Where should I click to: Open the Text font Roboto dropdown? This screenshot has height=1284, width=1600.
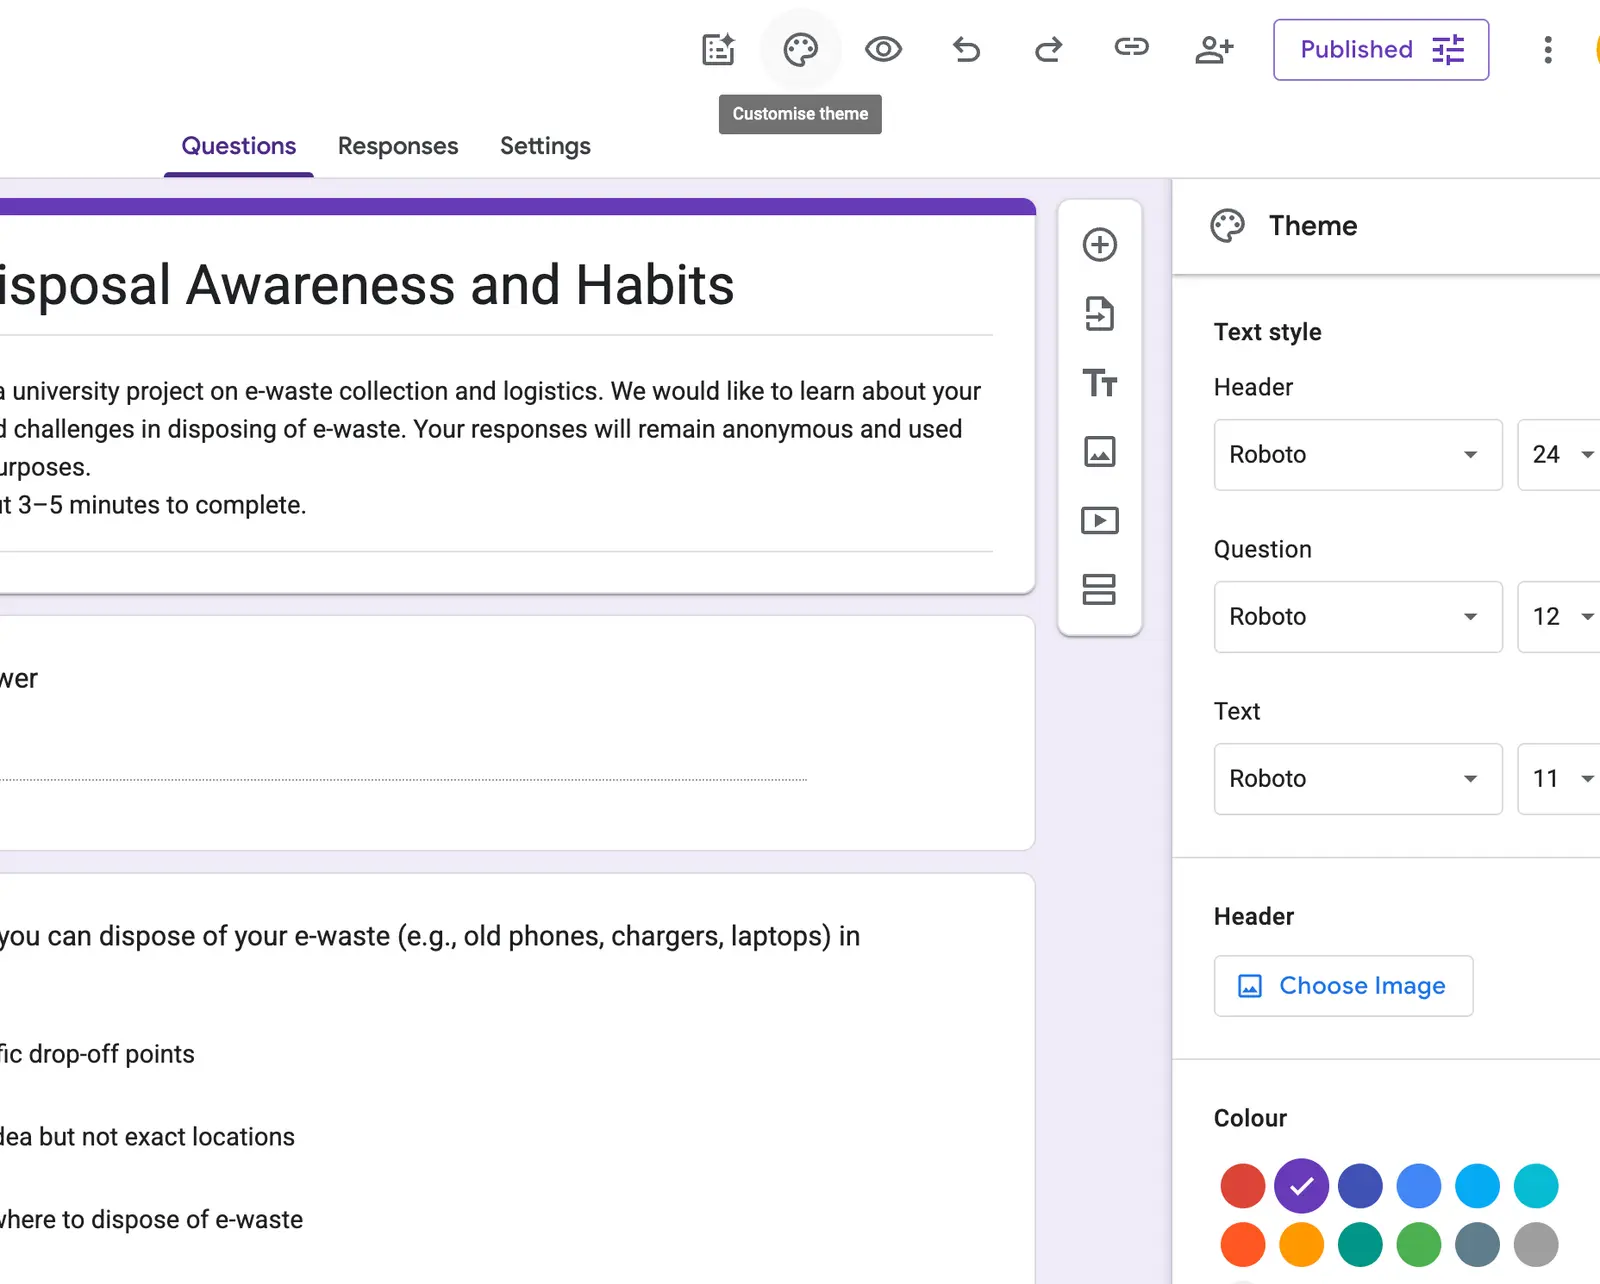(1358, 779)
